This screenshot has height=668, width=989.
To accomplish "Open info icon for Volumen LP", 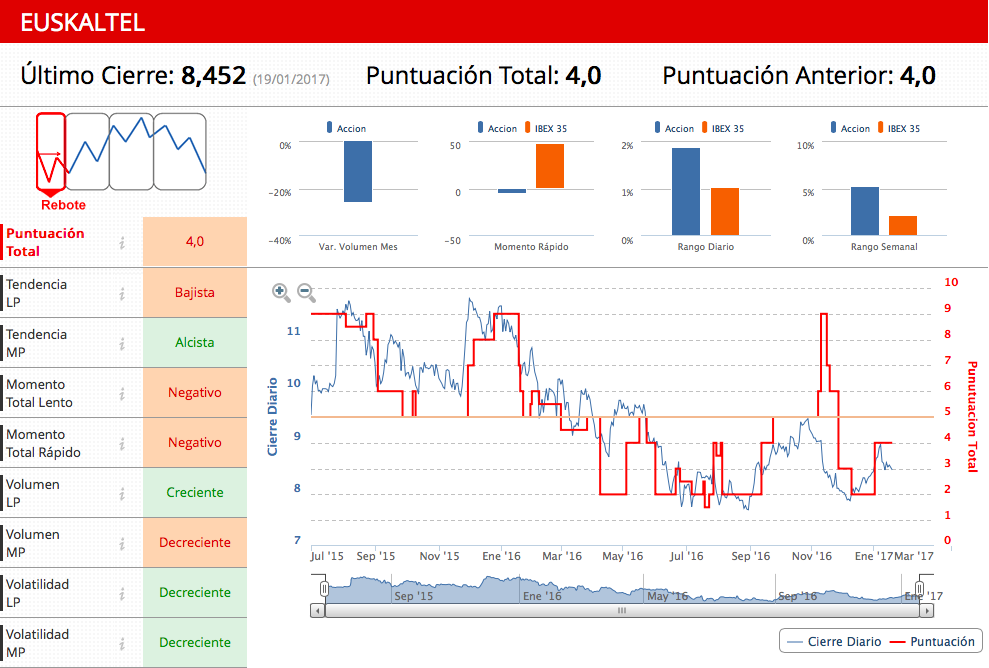I will [x=122, y=494].
